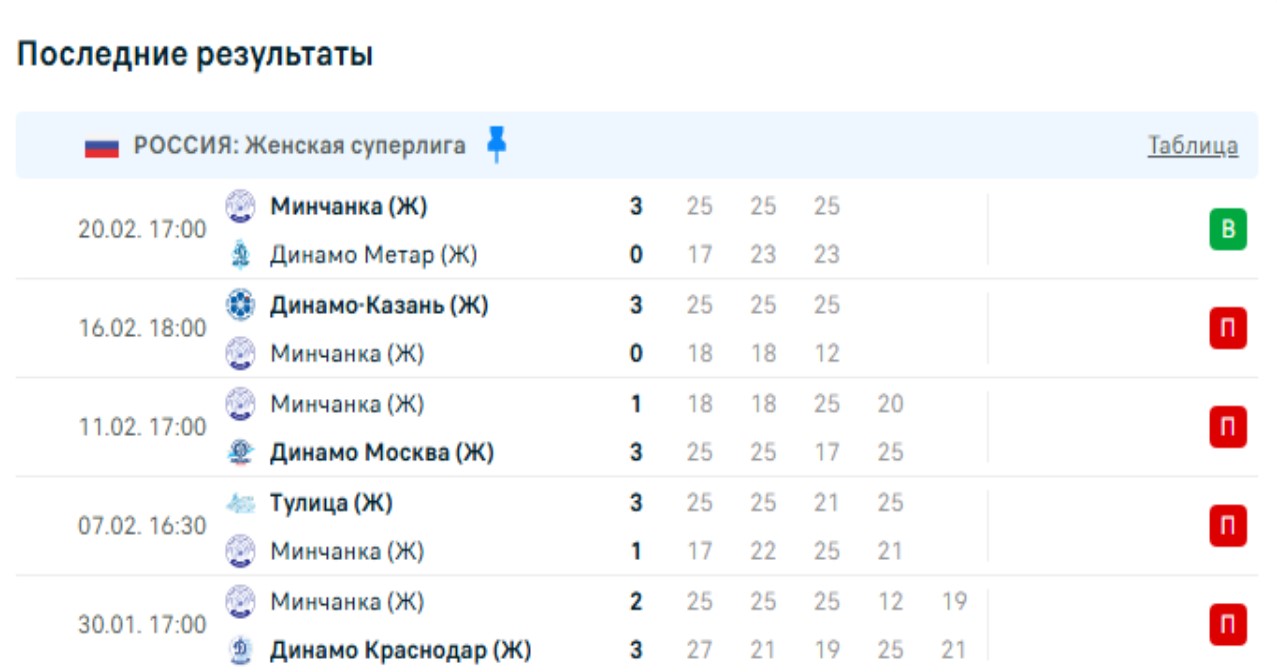Click Dinamo Moskva team logo
1277x672 pixels.
[240, 453]
